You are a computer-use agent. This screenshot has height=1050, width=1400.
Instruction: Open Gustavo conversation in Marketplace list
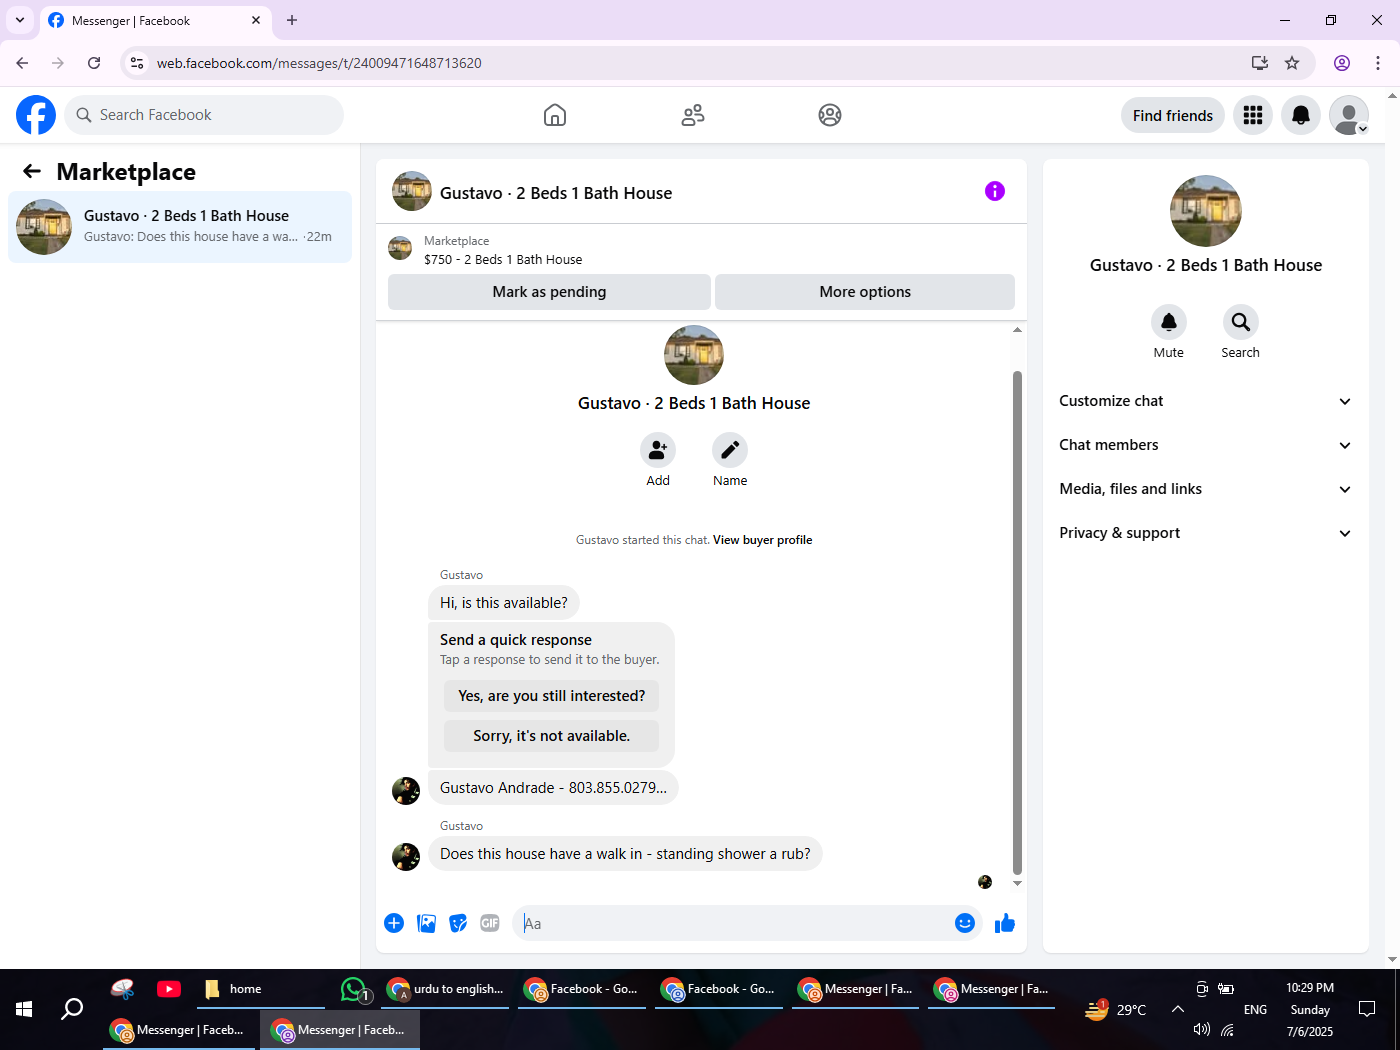point(180,227)
